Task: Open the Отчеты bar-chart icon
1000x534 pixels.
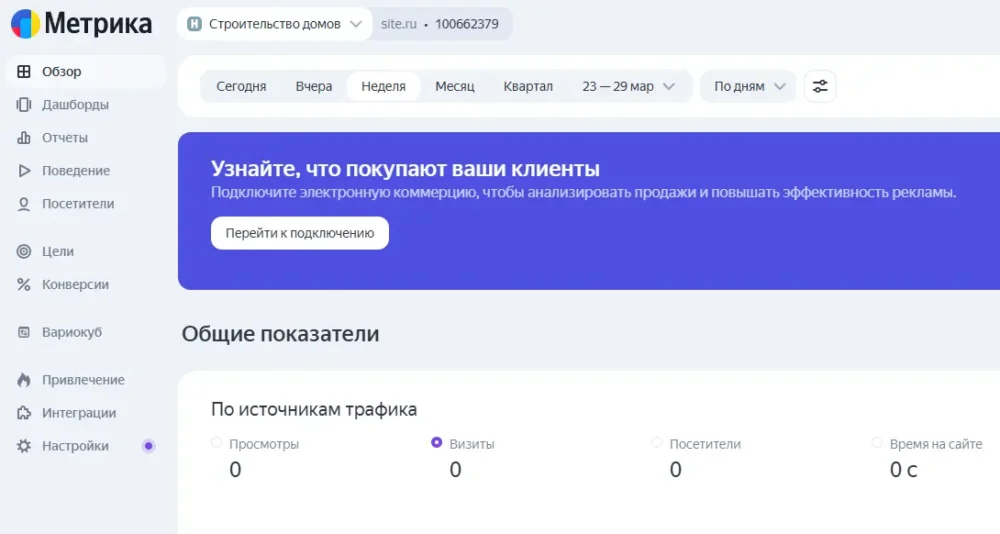Action: pos(24,138)
